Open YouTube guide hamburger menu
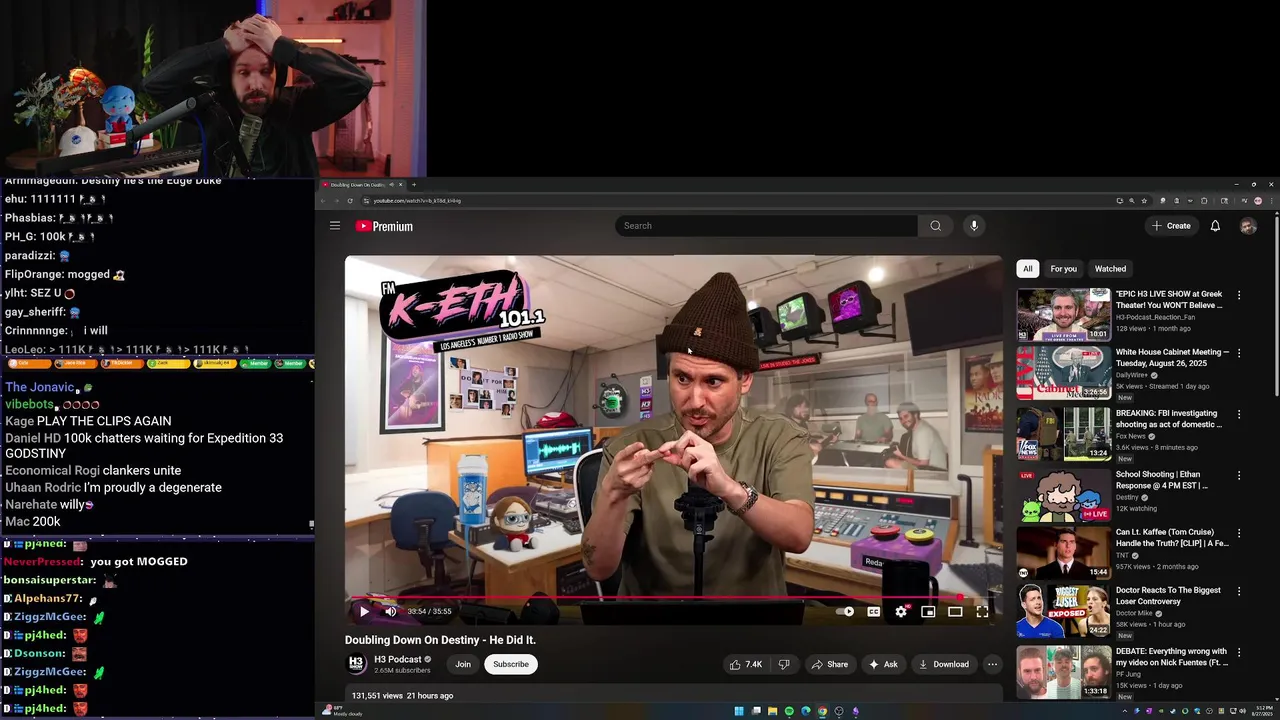Screen dimensions: 1280x720 coord(335,226)
